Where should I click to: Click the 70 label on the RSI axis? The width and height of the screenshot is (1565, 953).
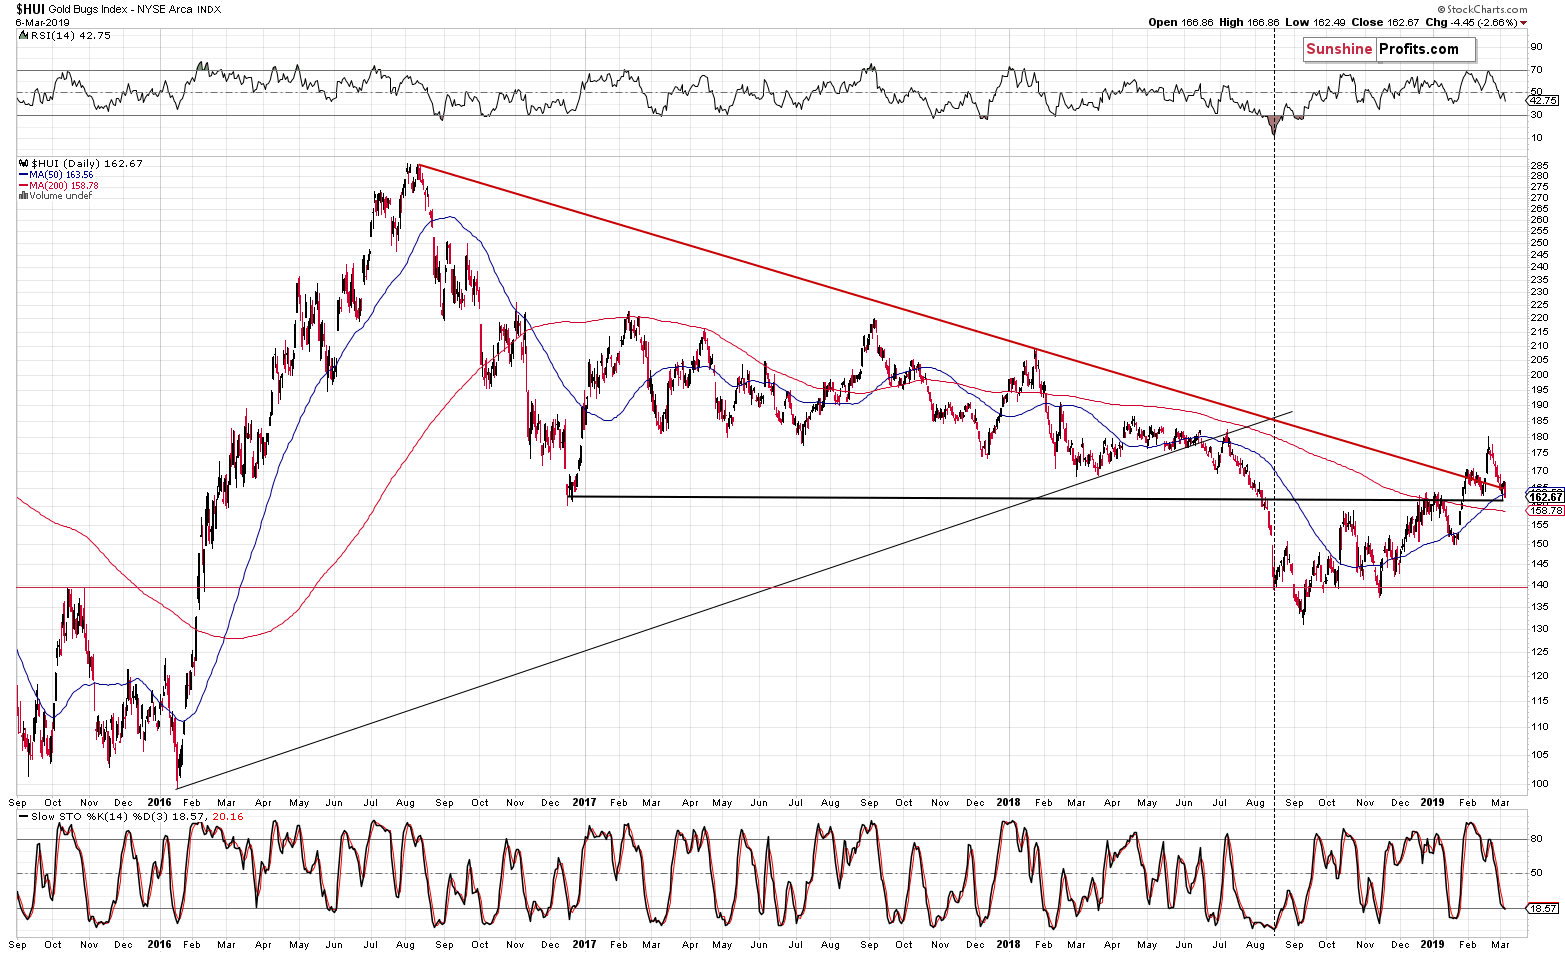[1537, 70]
